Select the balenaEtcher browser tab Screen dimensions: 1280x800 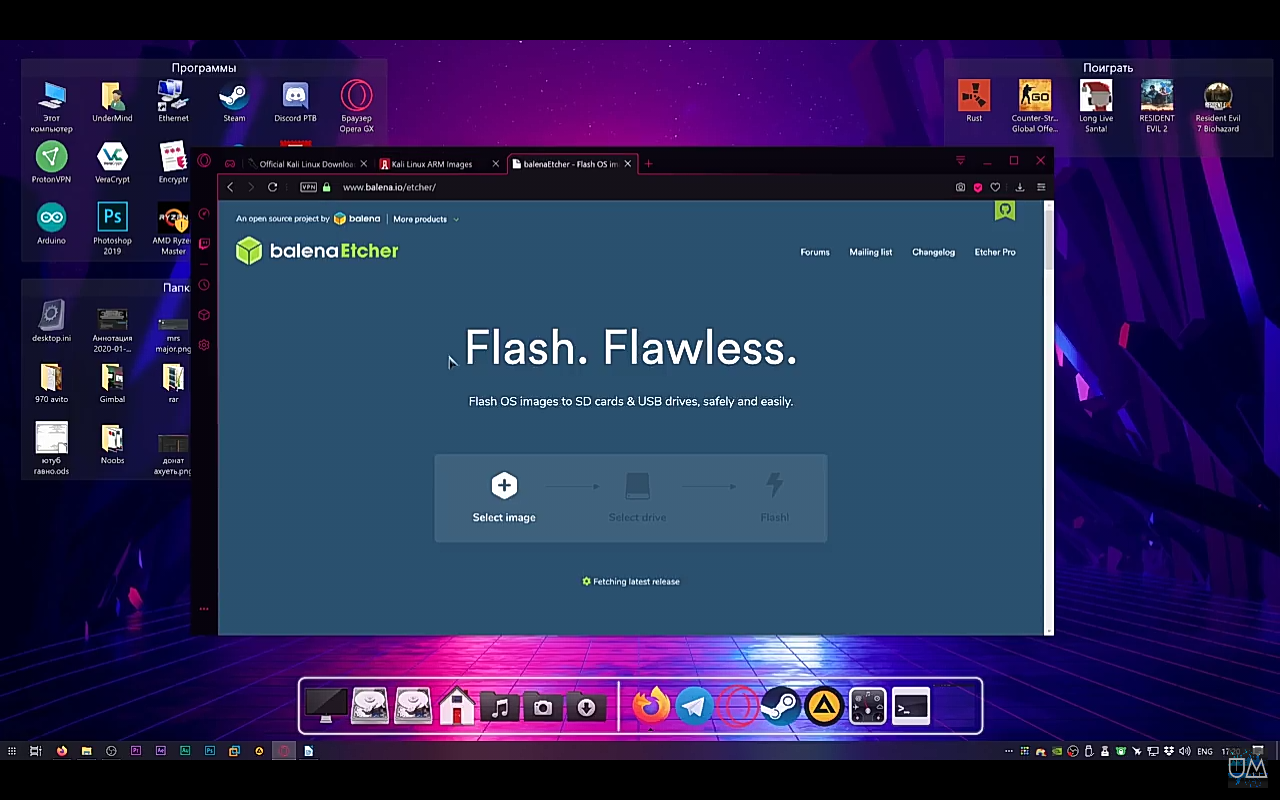570,164
